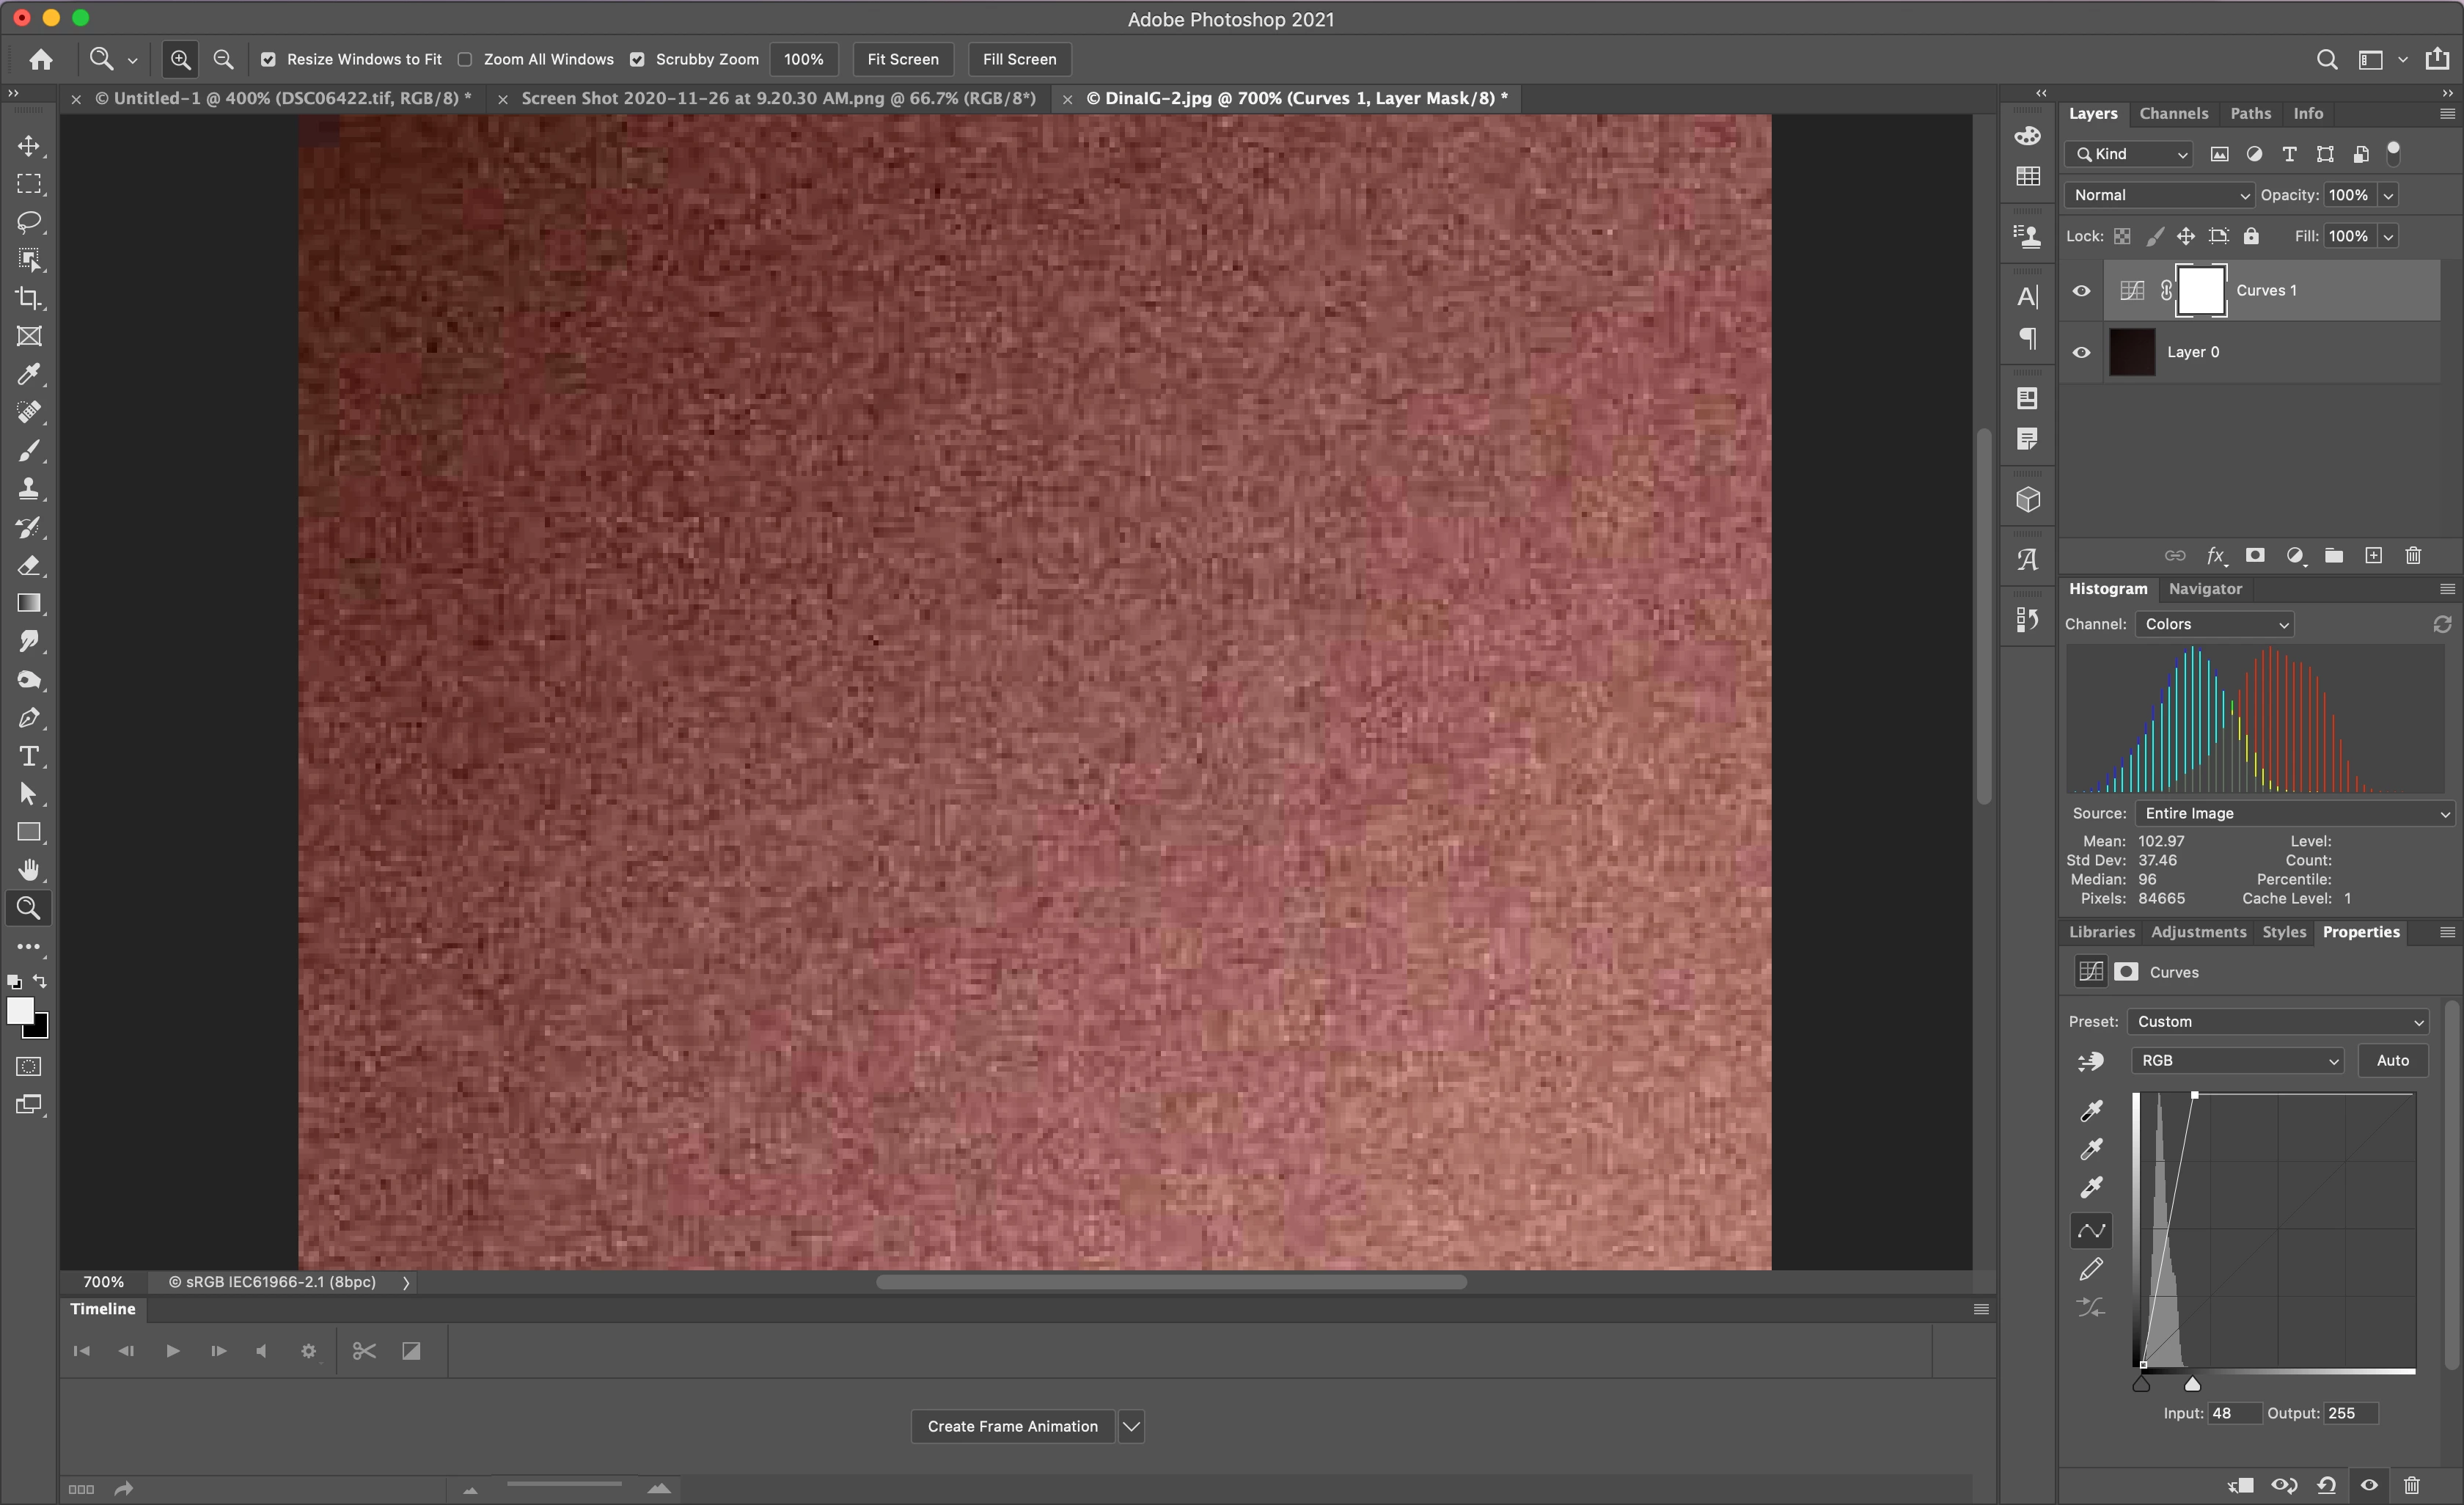The width and height of the screenshot is (2464, 1505).
Task: Select the Clone Stamp tool
Action: [29, 488]
